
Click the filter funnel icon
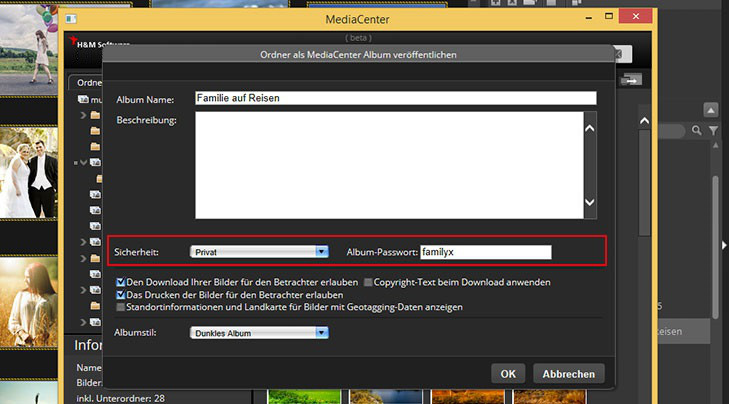(x=714, y=131)
